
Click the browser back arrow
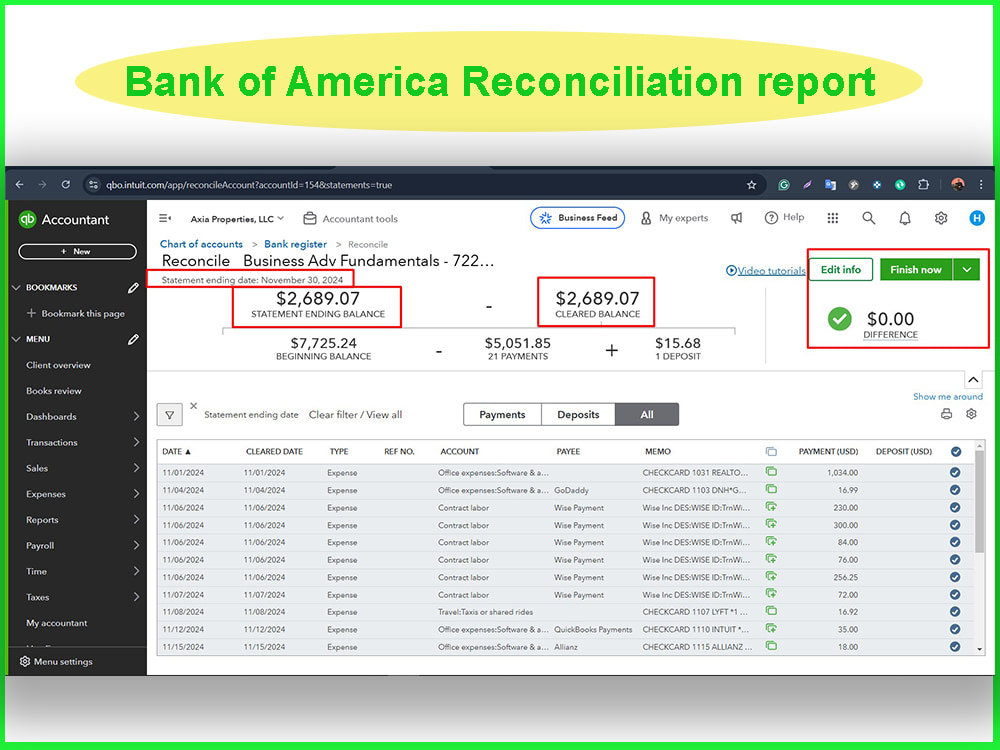pos(20,185)
